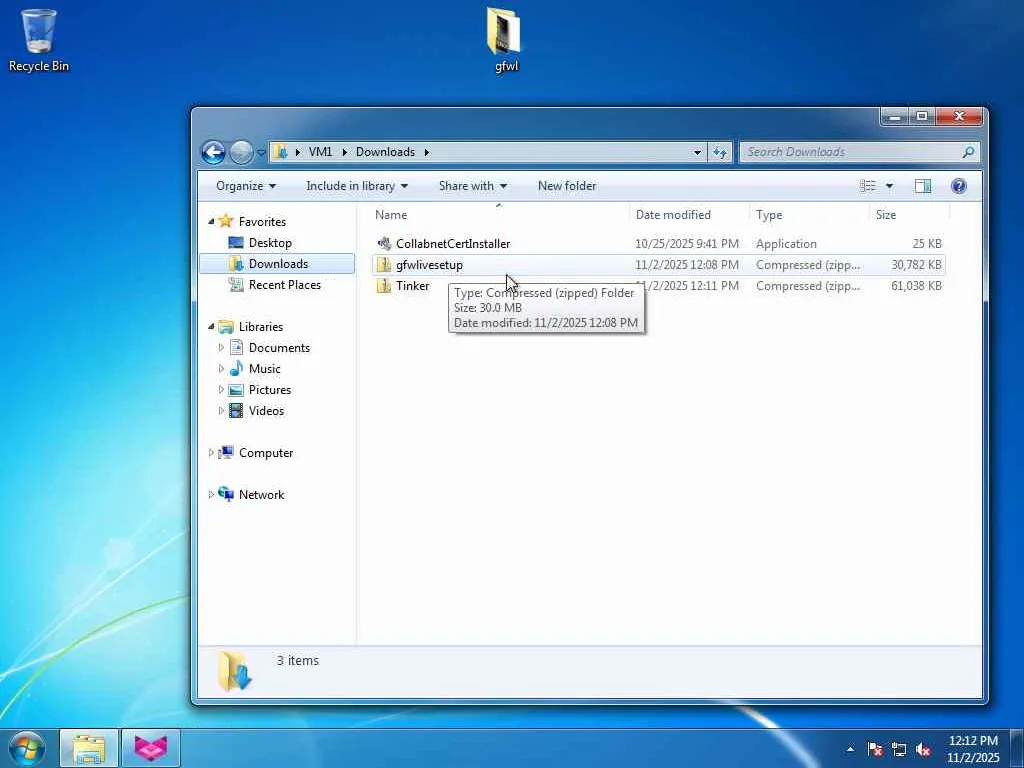Open the Include in library menu
Image resolution: width=1024 pixels, height=768 pixels.
click(357, 186)
